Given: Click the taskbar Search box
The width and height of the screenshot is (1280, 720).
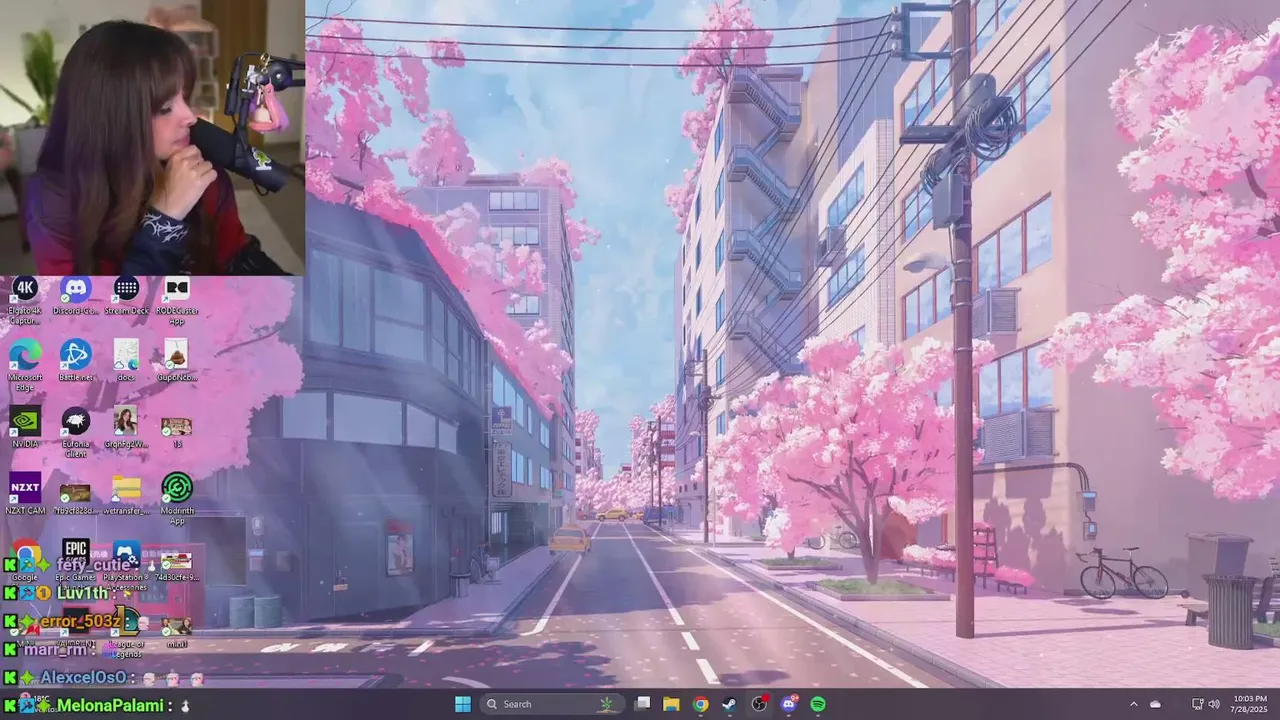Looking at the screenshot, I should 552,704.
